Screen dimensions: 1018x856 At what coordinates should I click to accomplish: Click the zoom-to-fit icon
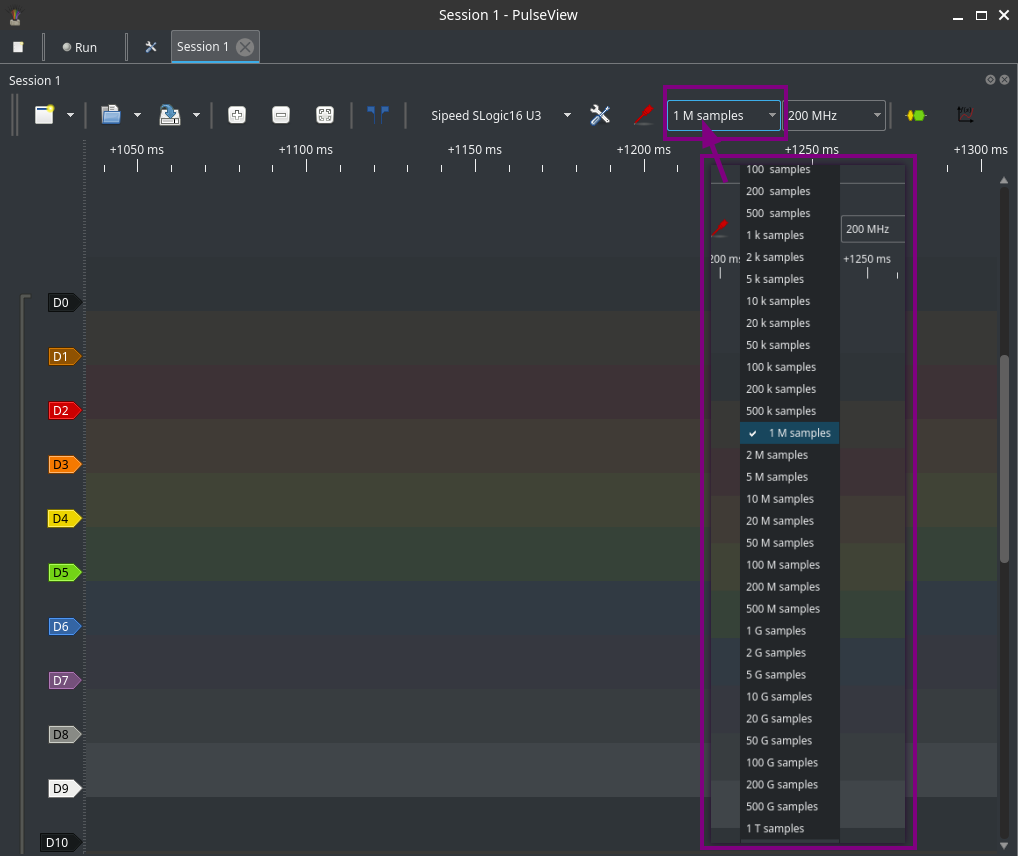(325, 115)
